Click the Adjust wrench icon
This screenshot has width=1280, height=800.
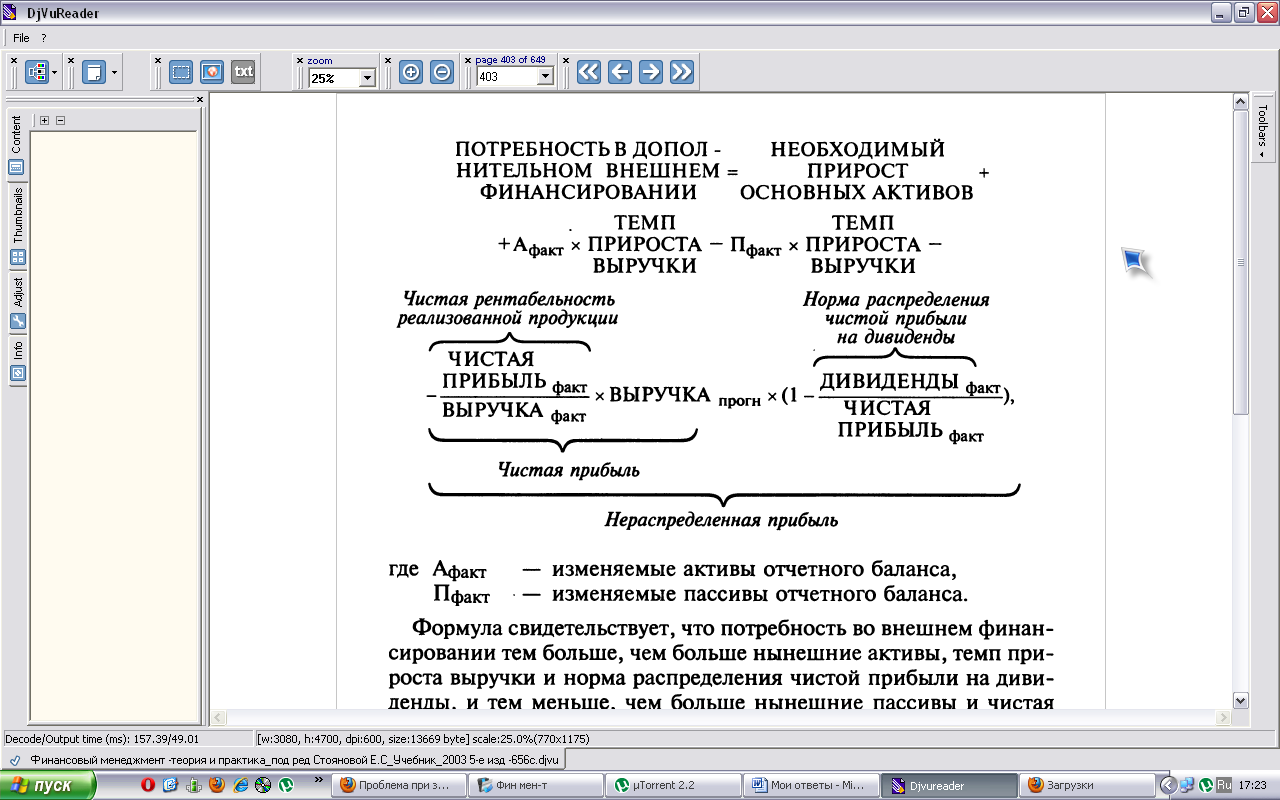pos(17,321)
